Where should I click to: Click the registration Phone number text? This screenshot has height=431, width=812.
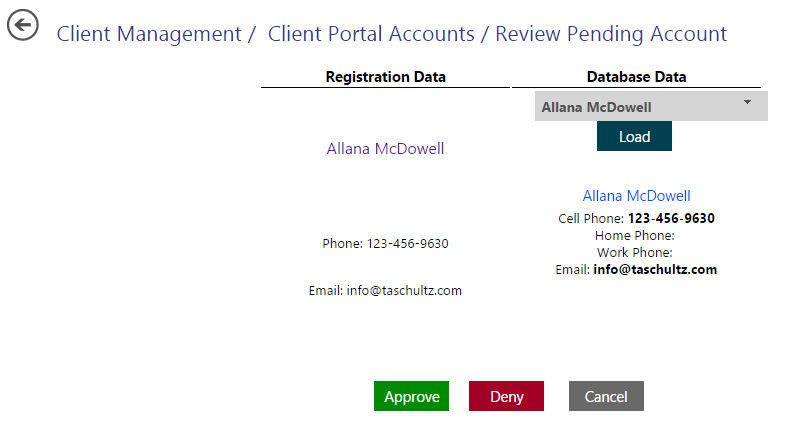(x=406, y=243)
